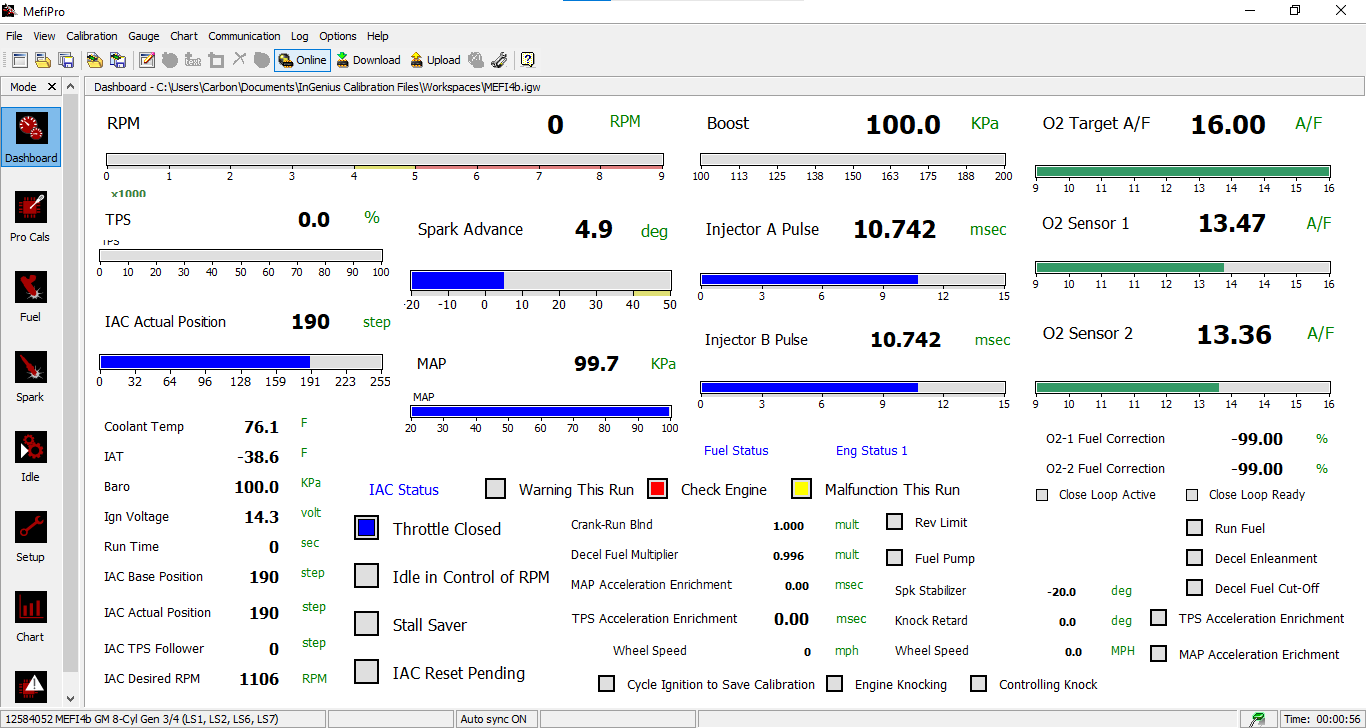
Task: Click the edit notes toolbar icon
Action: [146, 60]
